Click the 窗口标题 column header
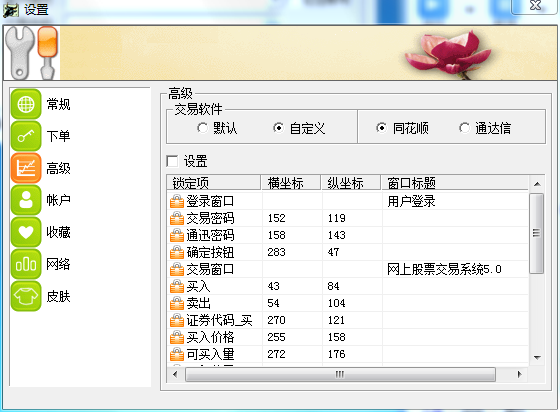 click(454, 183)
